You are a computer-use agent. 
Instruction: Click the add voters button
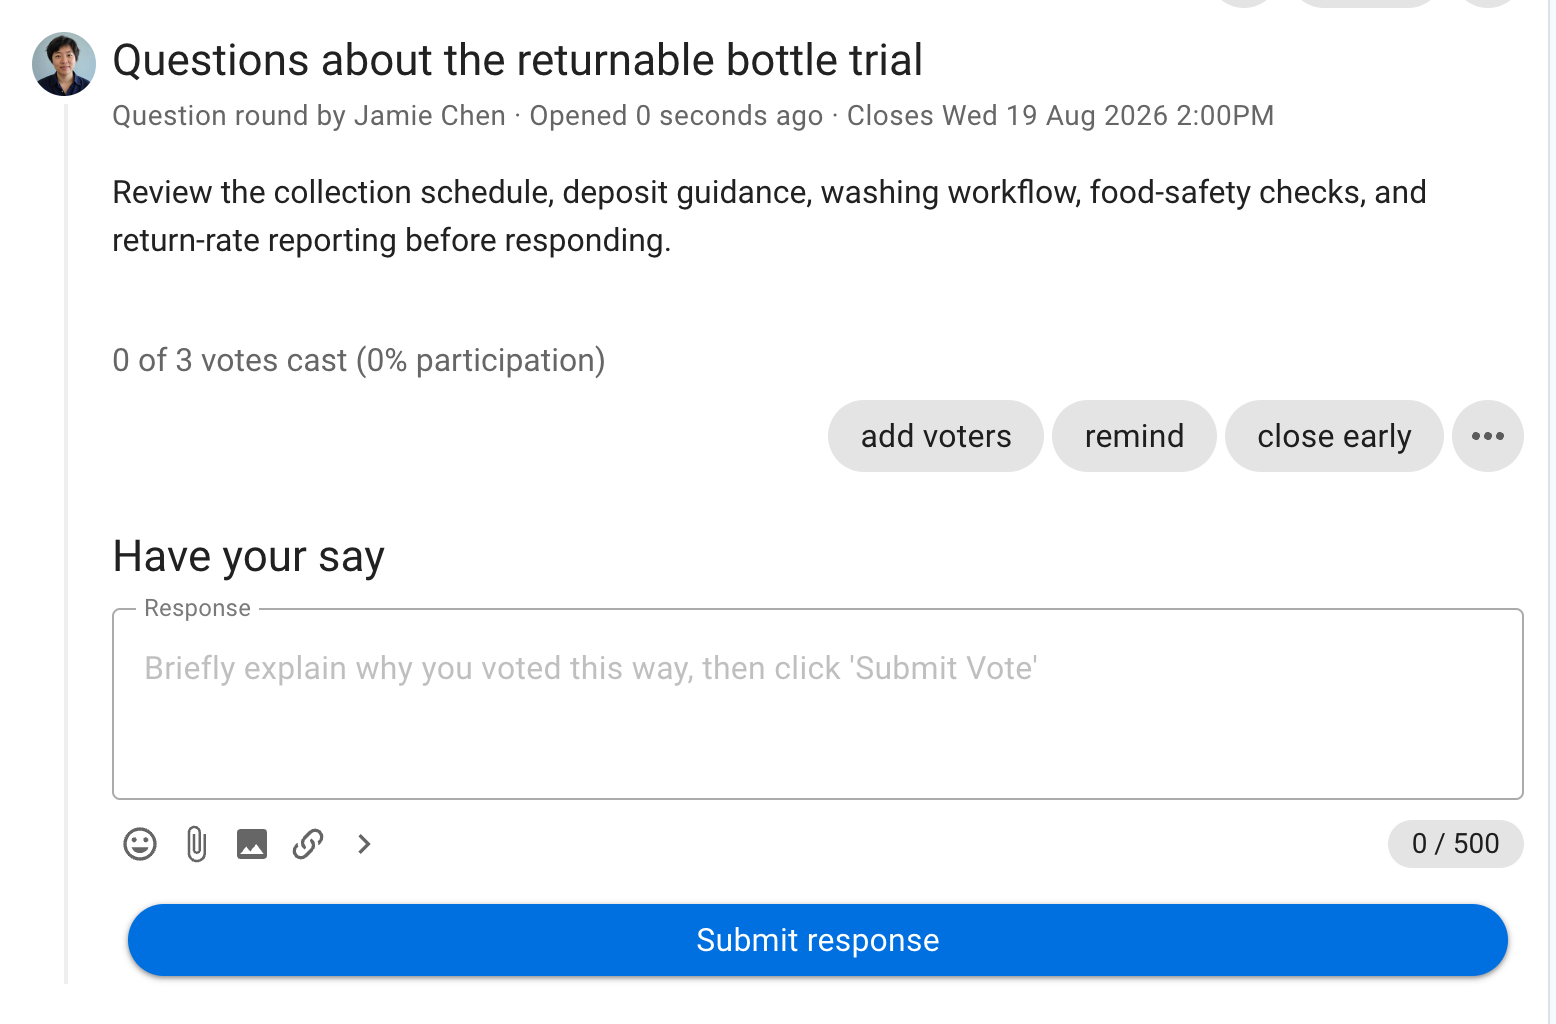coord(936,436)
